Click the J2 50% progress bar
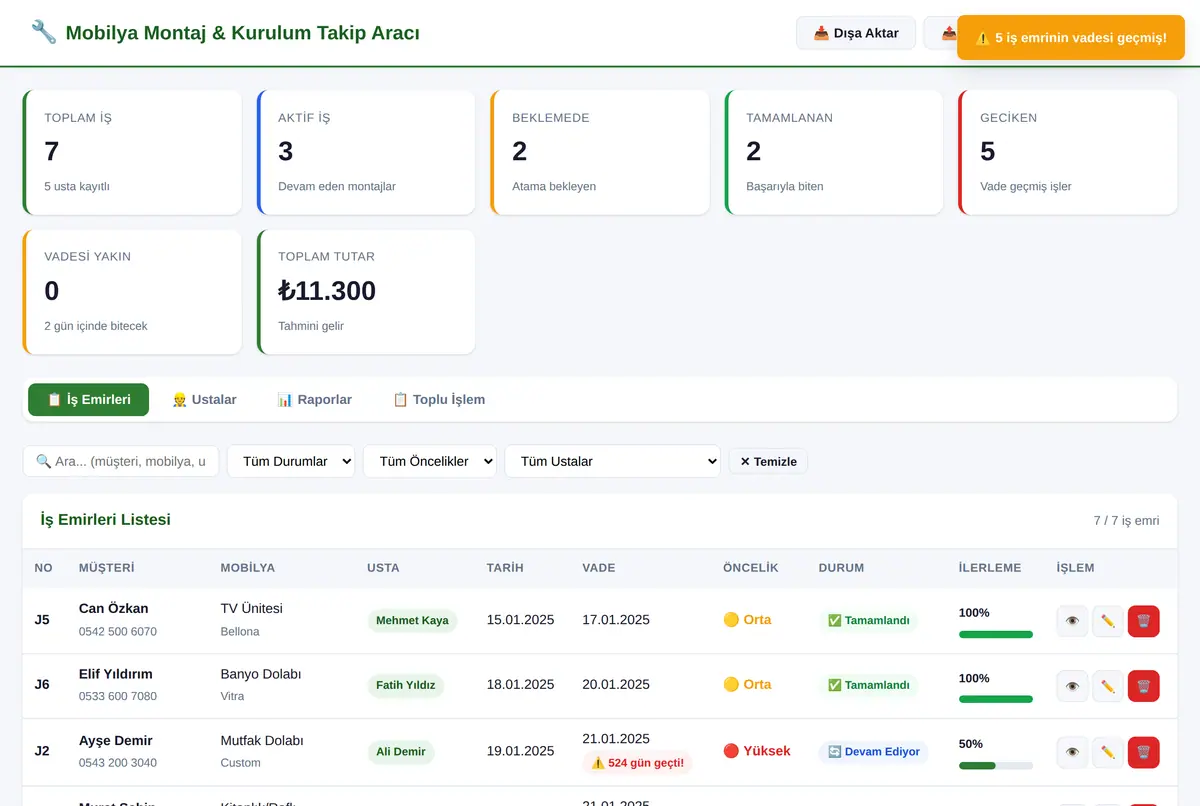Screen dimensions: 1200x806 point(996,765)
